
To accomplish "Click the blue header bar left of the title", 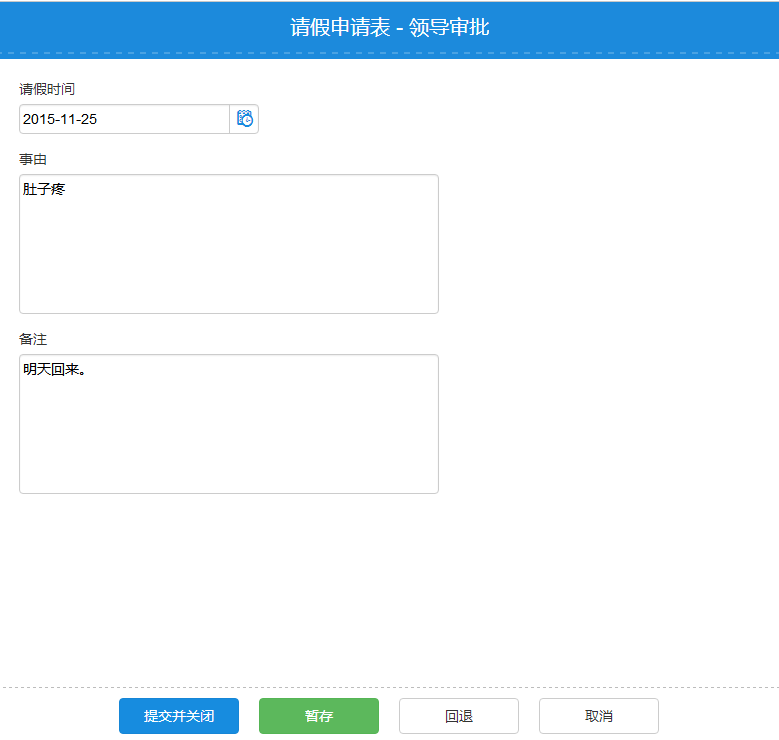I will pyautogui.click(x=120, y=27).
